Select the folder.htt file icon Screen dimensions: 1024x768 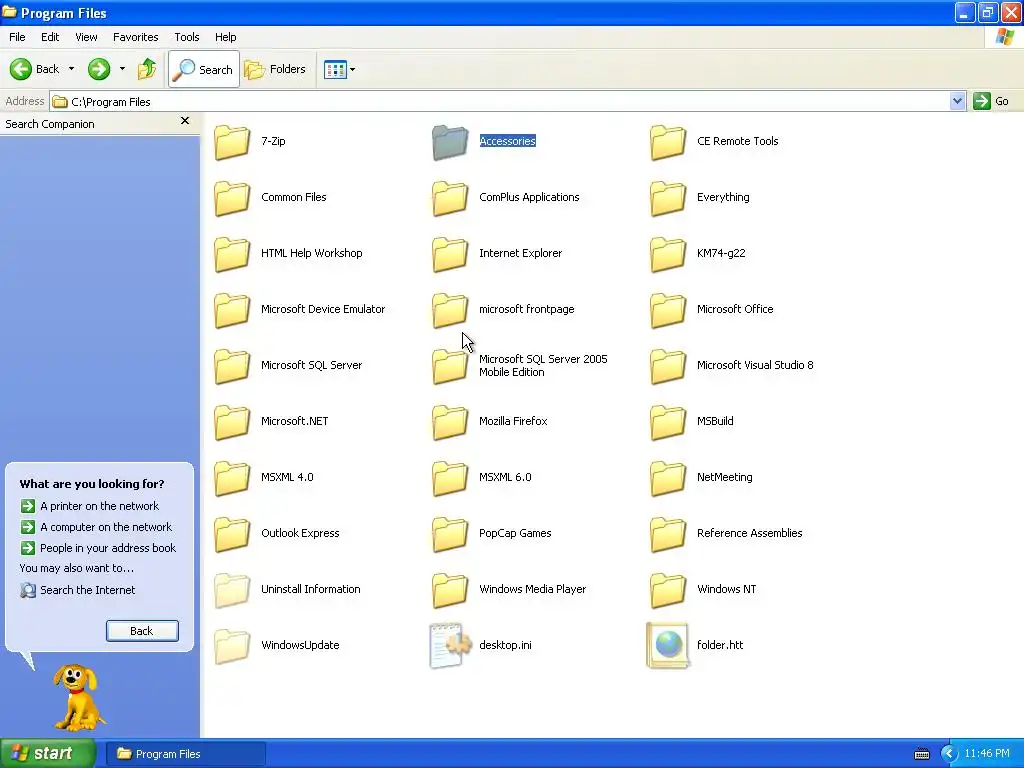pyautogui.click(x=667, y=645)
